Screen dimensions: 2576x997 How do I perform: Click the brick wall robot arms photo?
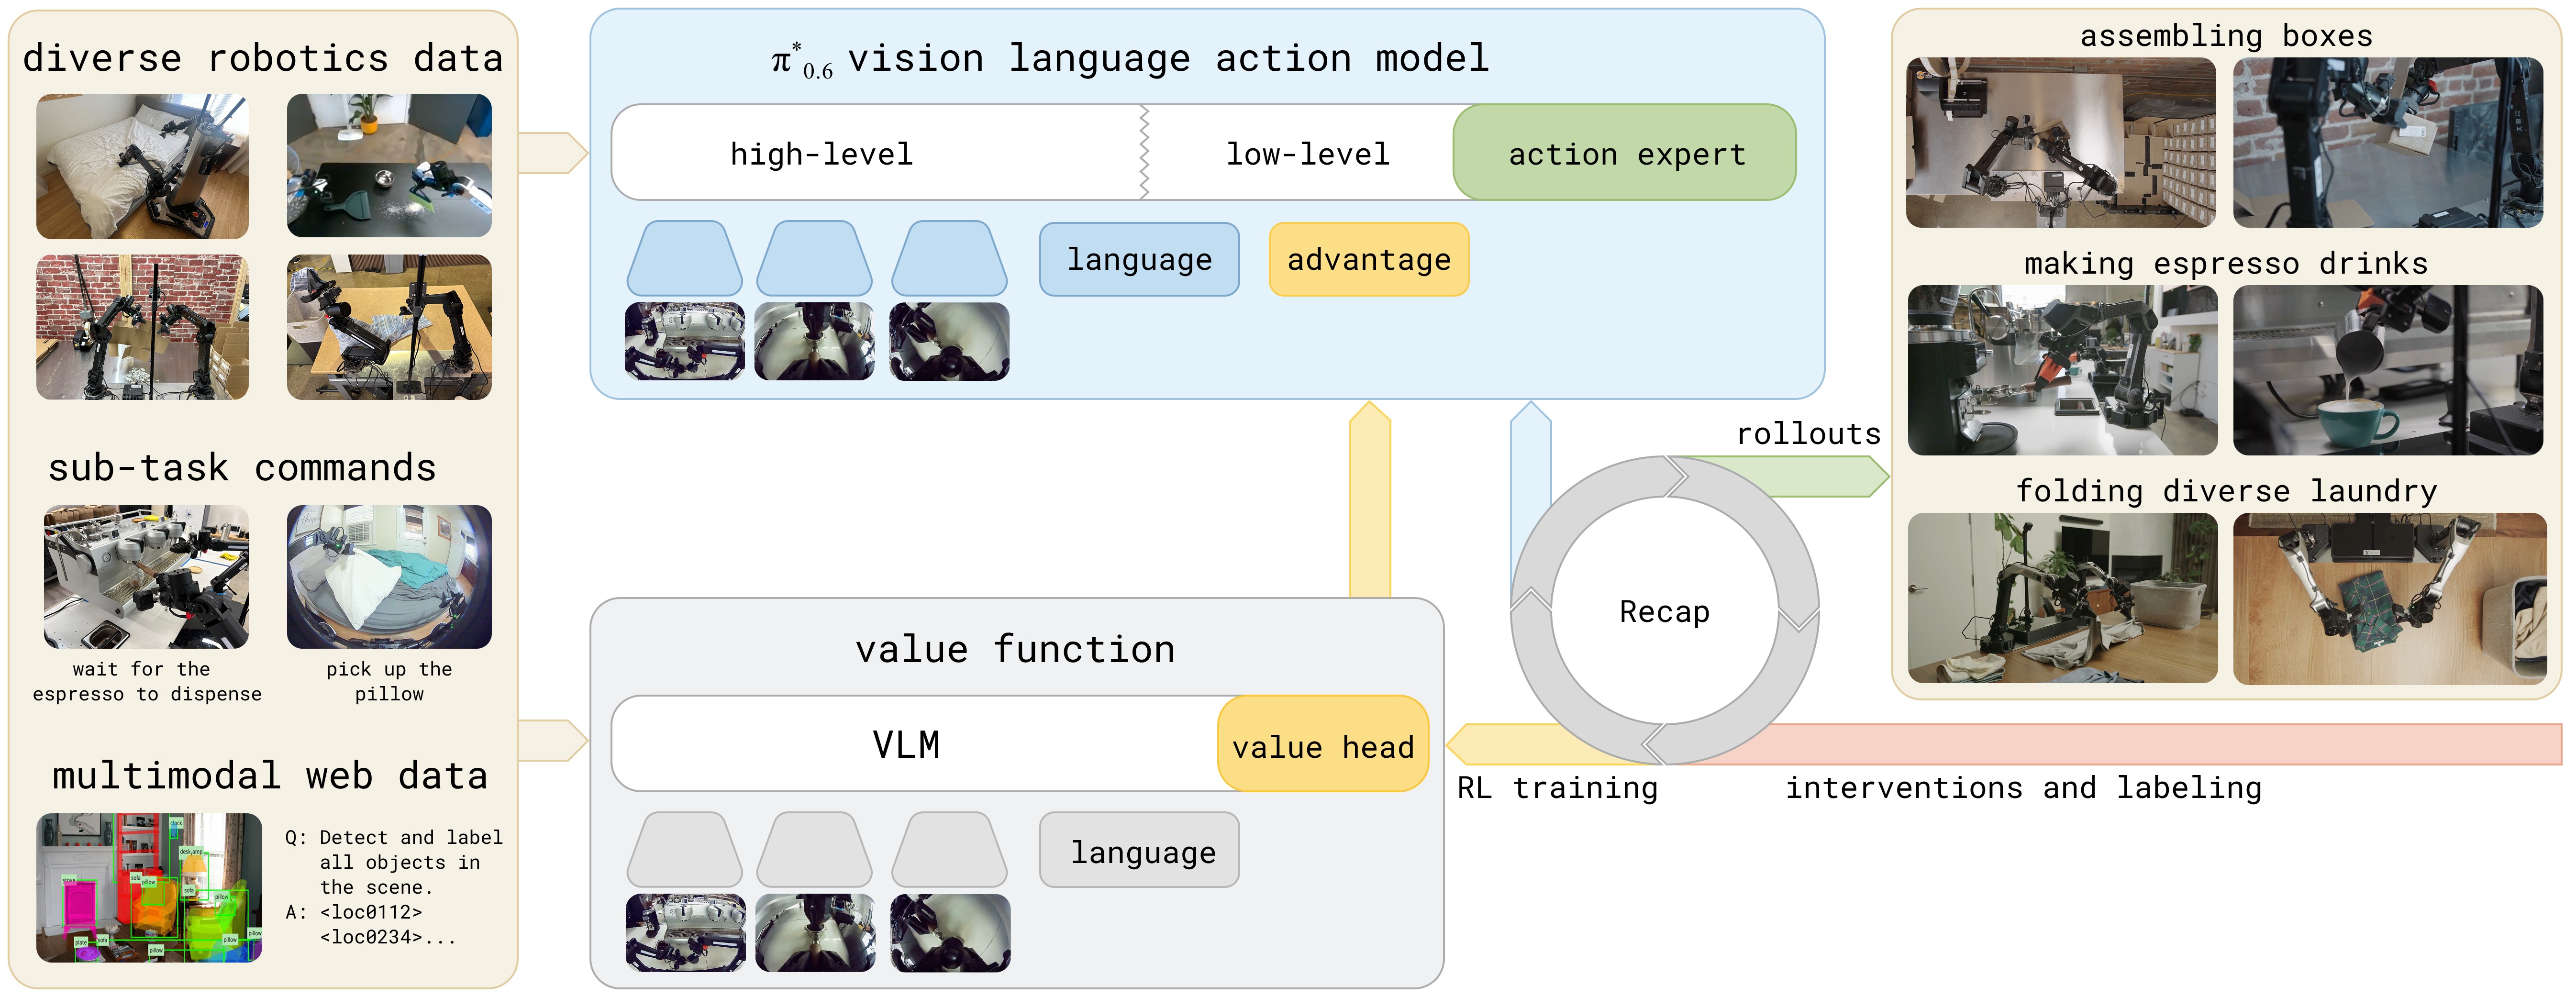coord(143,327)
